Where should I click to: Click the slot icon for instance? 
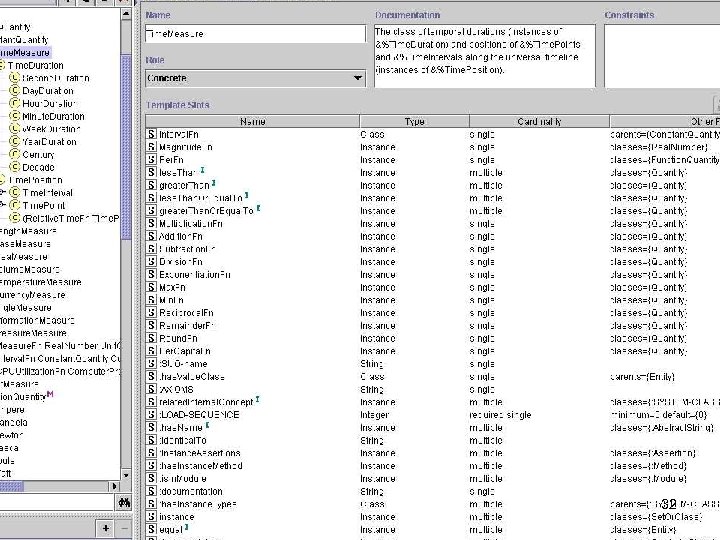coord(152,517)
